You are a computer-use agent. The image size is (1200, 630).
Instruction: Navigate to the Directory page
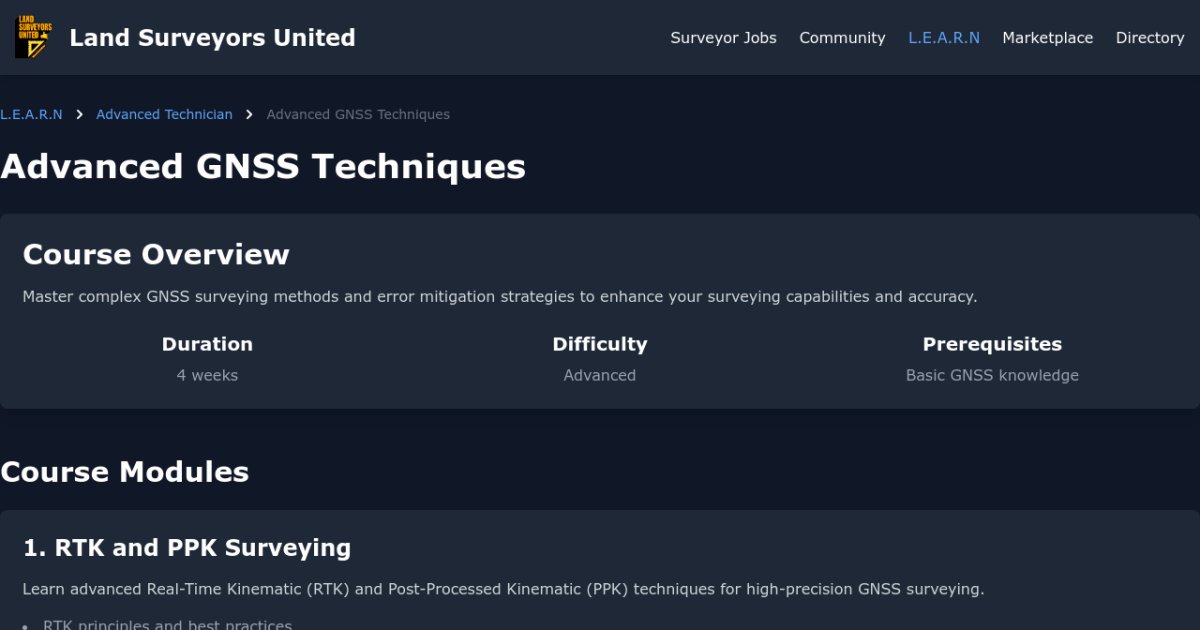point(1149,38)
